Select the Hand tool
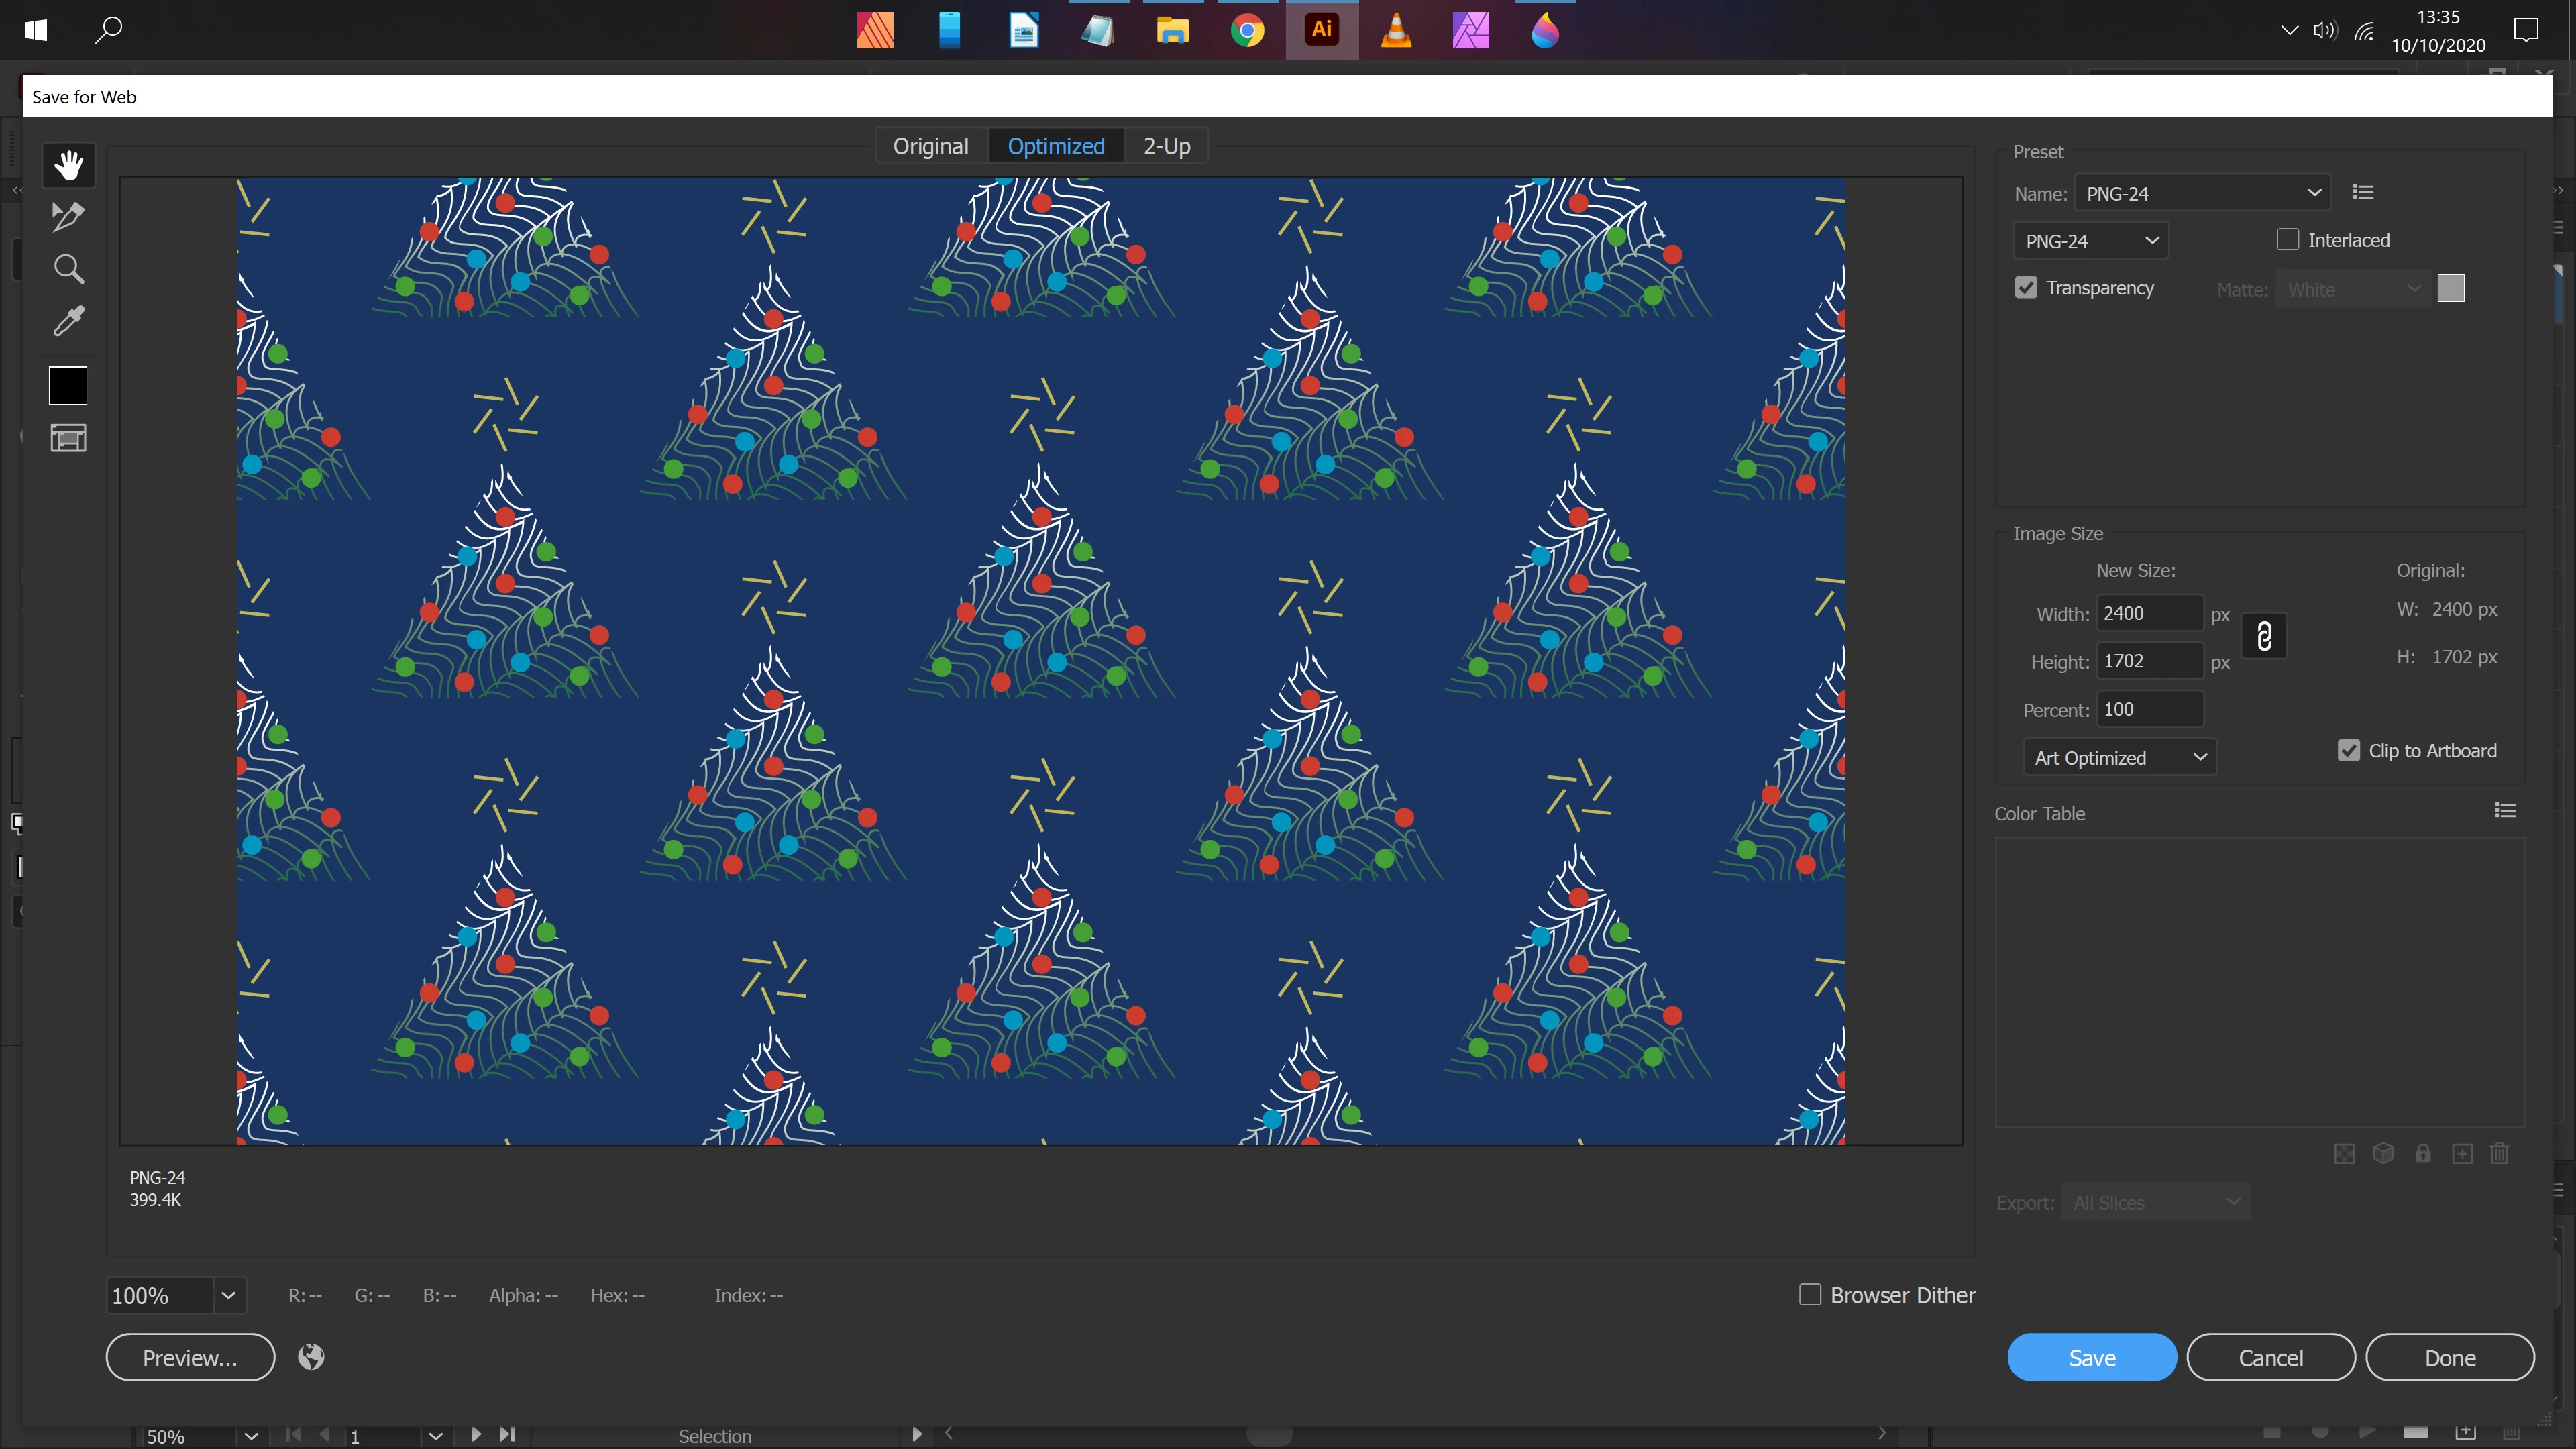2576x1449 pixels. pyautogui.click(x=68, y=165)
